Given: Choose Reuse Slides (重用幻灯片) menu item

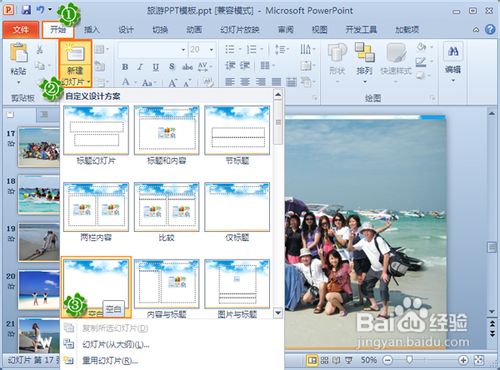Looking at the screenshot, I should click(x=110, y=361).
